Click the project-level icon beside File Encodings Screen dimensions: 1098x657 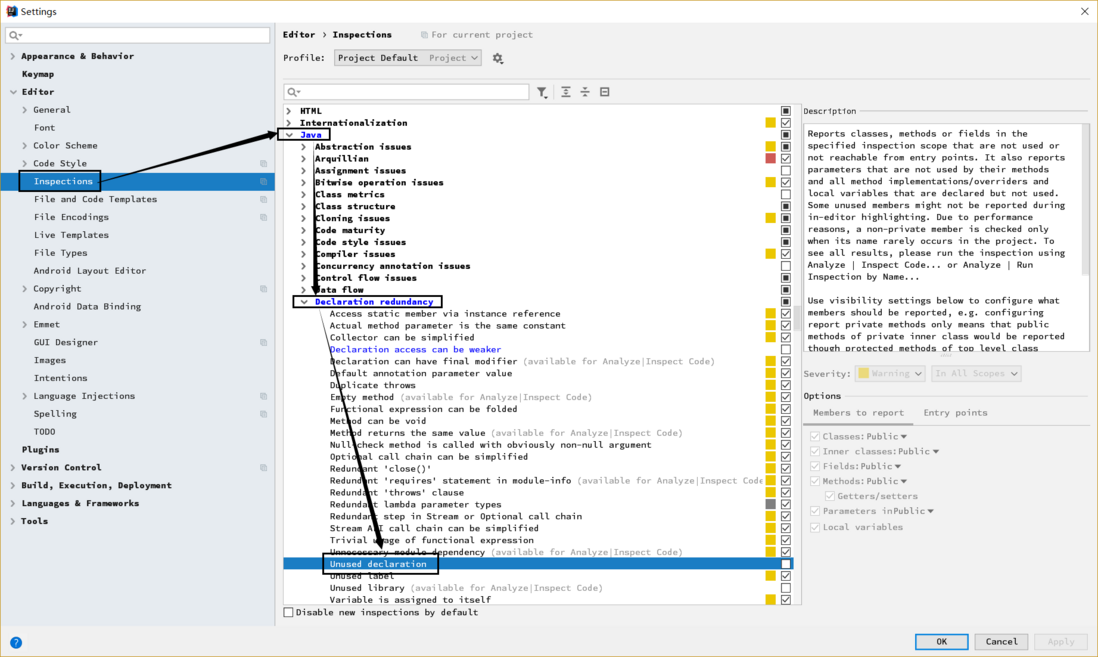[x=263, y=217]
